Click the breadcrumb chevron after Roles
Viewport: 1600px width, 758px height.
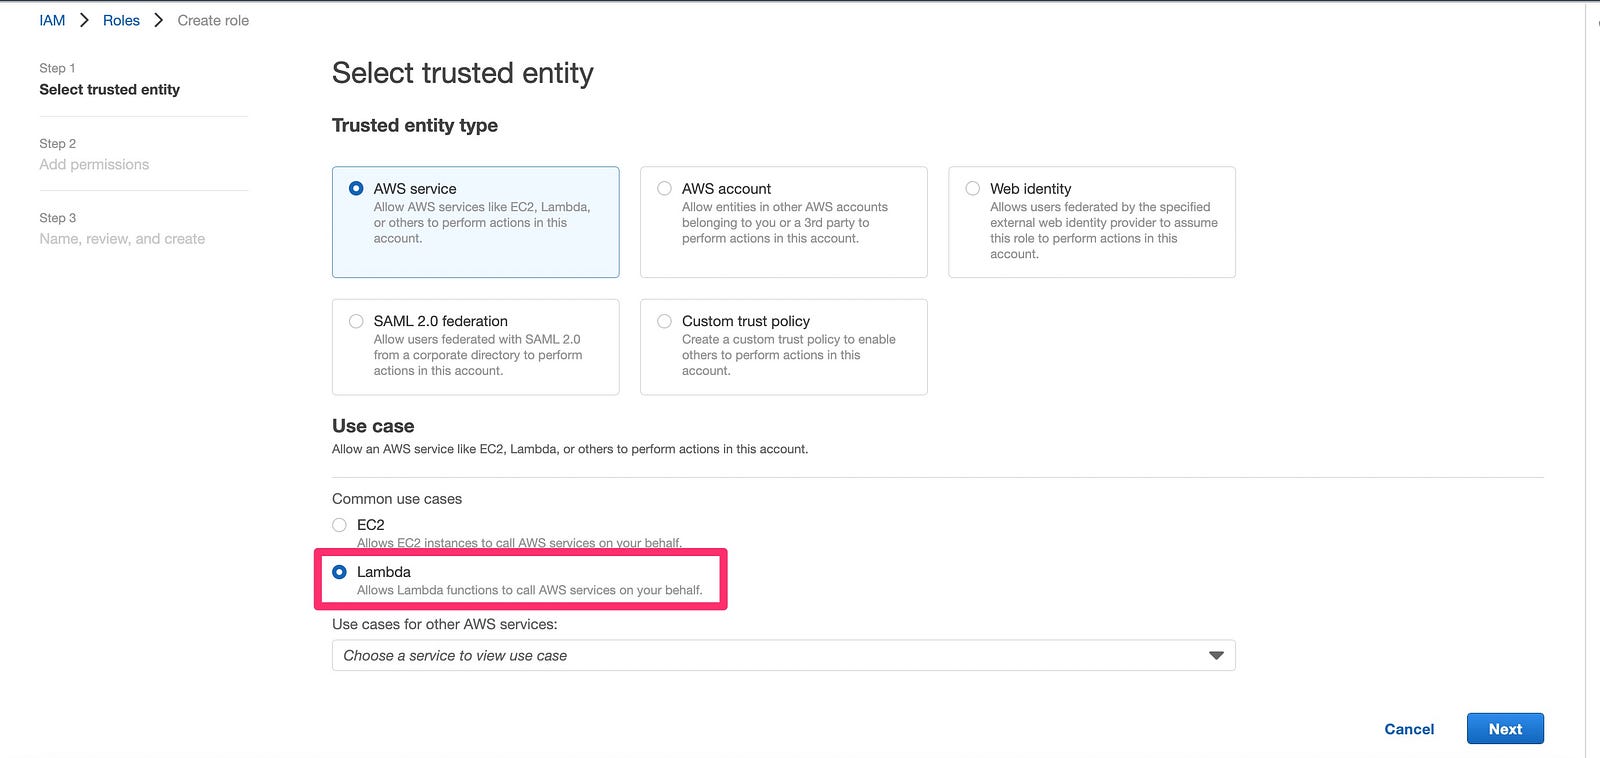coord(158,20)
